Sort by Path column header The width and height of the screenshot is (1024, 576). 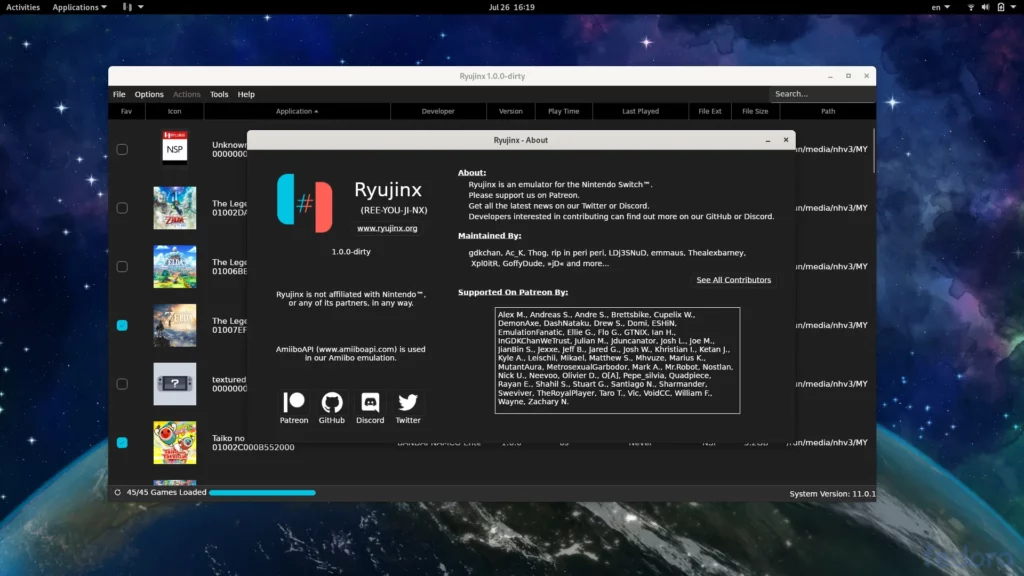click(x=828, y=111)
